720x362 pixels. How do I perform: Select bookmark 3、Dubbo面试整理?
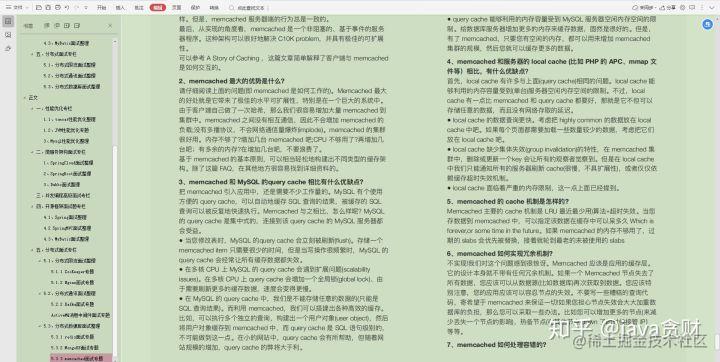coord(62,184)
